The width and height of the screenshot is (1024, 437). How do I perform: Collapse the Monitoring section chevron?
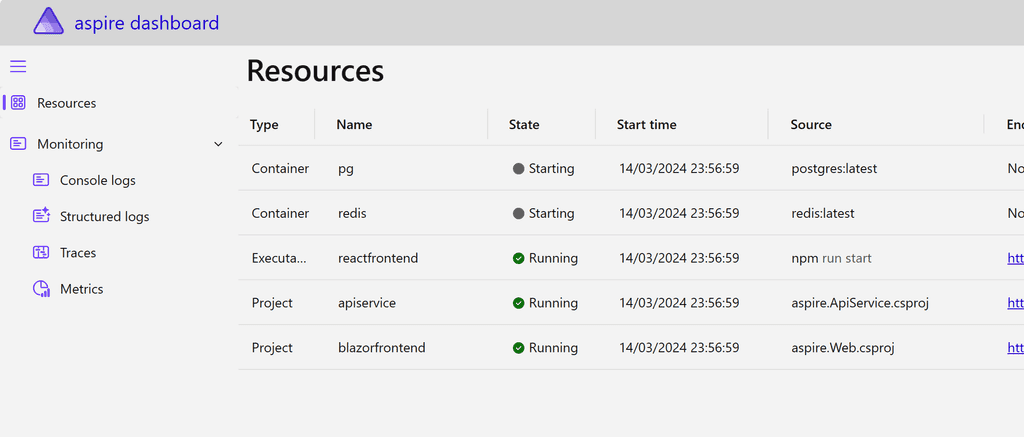[219, 144]
